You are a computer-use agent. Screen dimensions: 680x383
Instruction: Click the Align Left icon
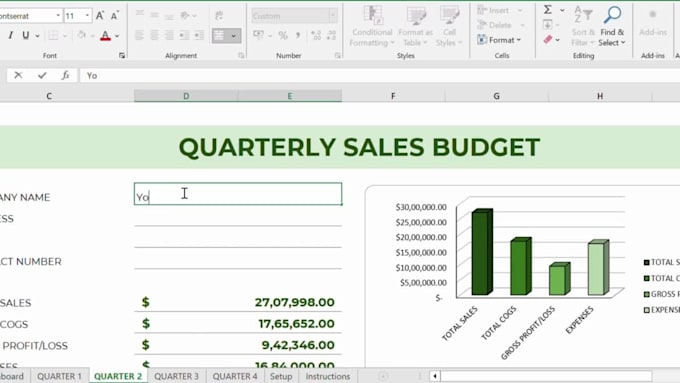pos(139,35)
